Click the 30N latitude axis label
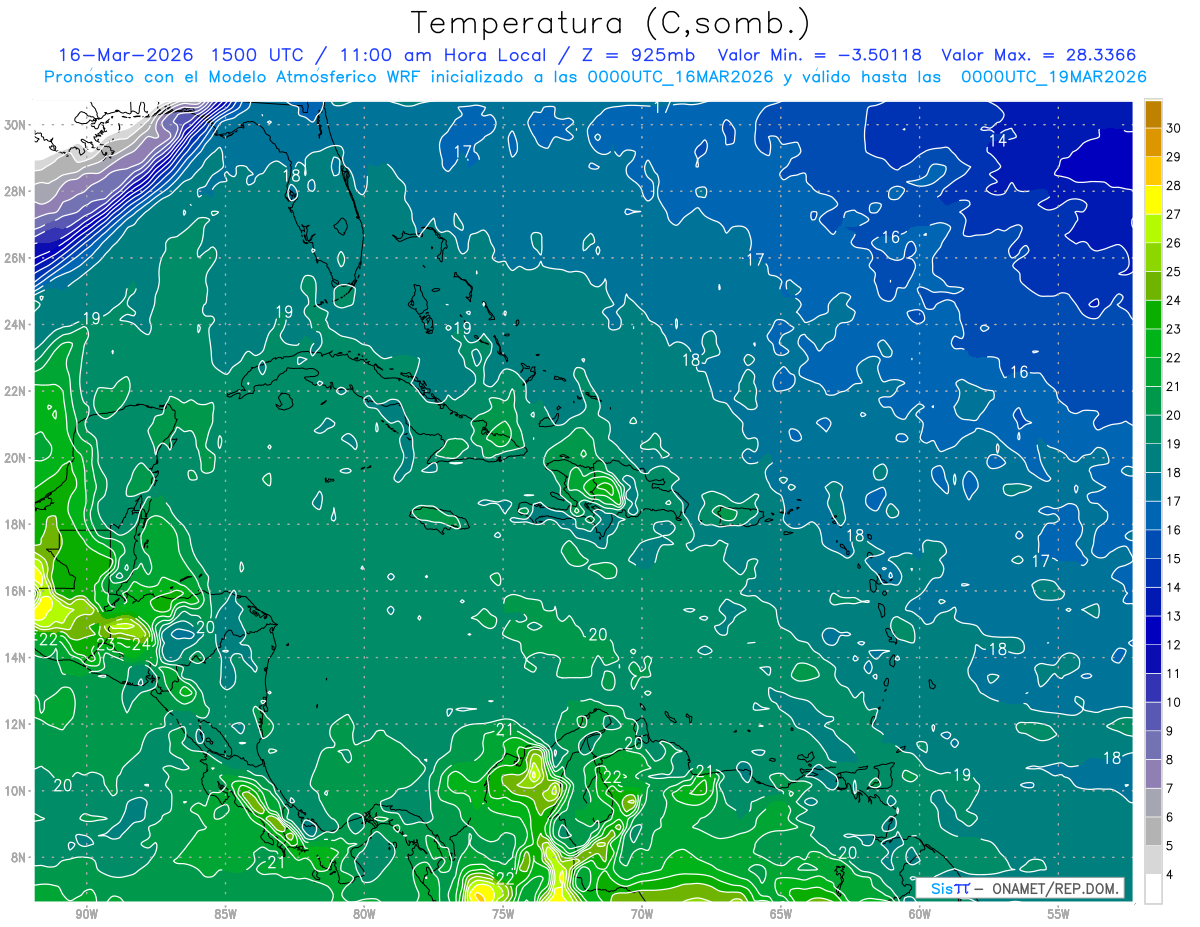 pyautogui.click(x=16, y=125)
